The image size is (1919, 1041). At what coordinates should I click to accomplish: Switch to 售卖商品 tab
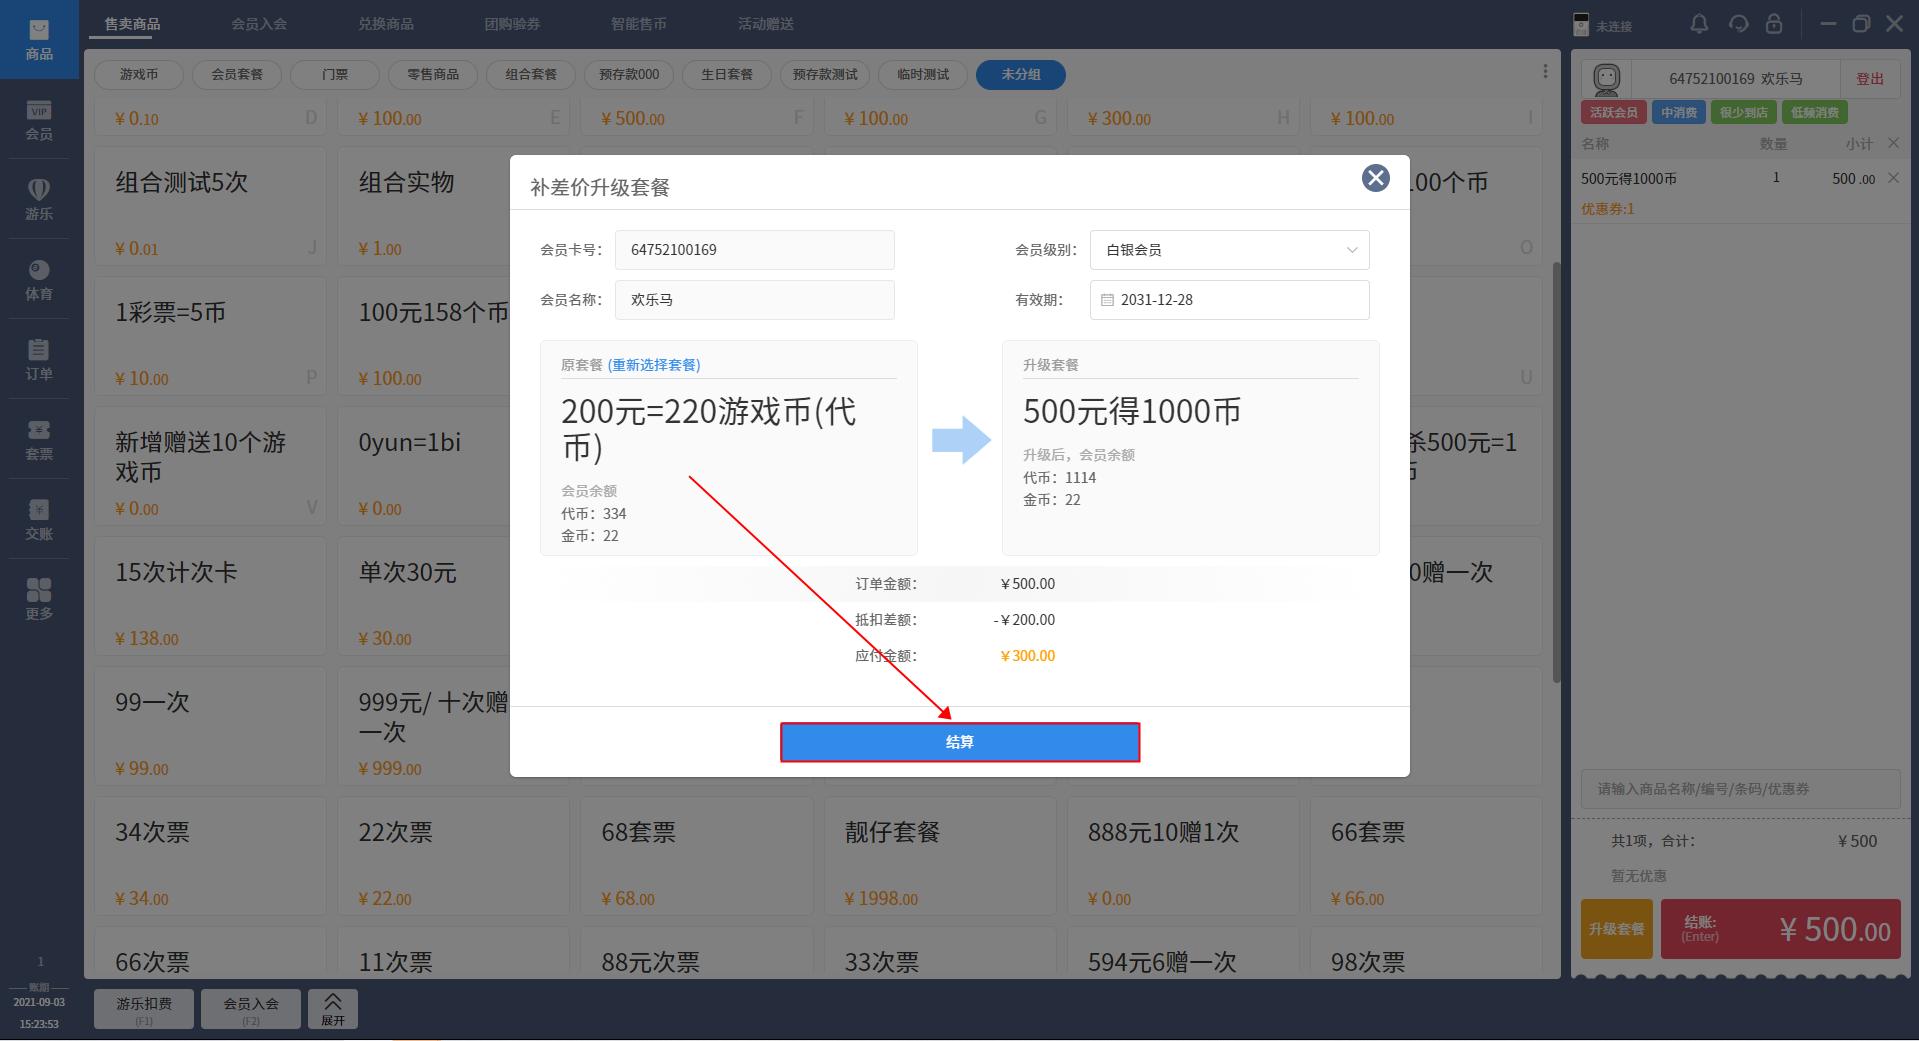[x=132, y=23]
